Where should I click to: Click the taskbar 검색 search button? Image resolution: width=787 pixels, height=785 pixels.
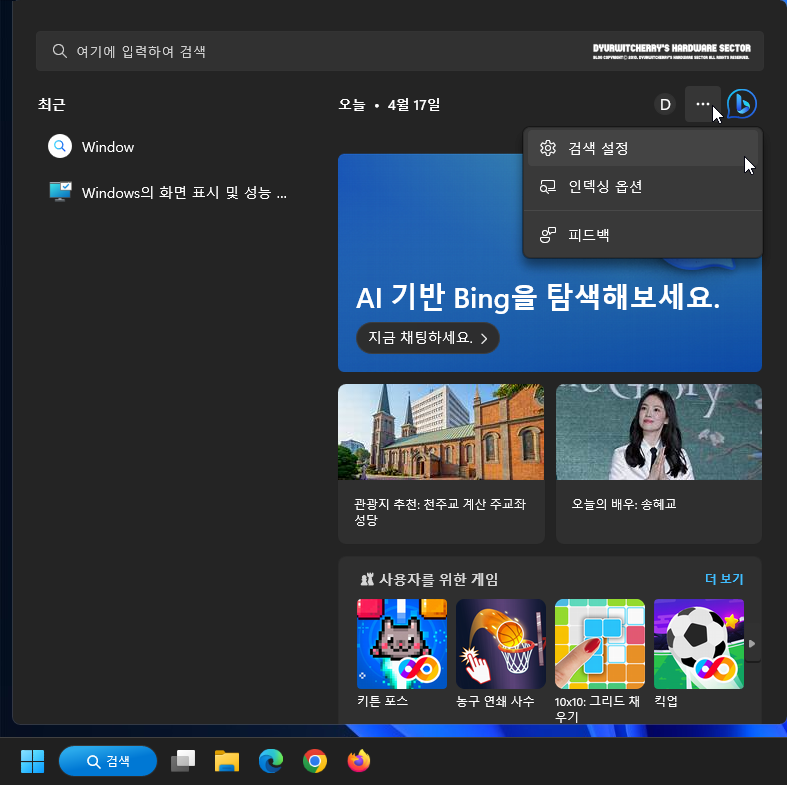point(108,761)
